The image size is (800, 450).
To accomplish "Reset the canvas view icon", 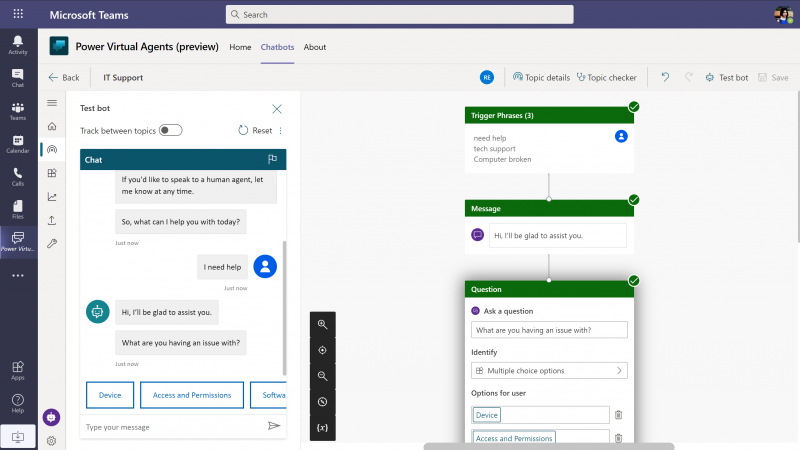I will click(x=322, y=402).
